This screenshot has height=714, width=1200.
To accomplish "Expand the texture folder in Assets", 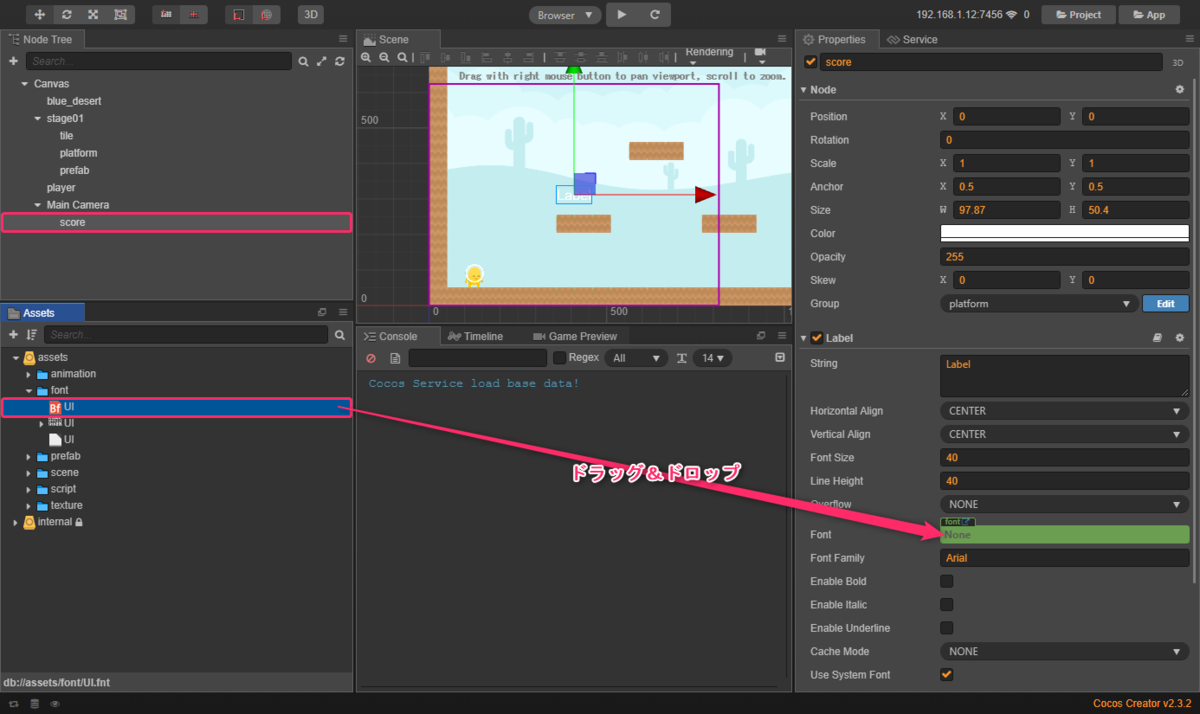I will click(x=29, y=506).
